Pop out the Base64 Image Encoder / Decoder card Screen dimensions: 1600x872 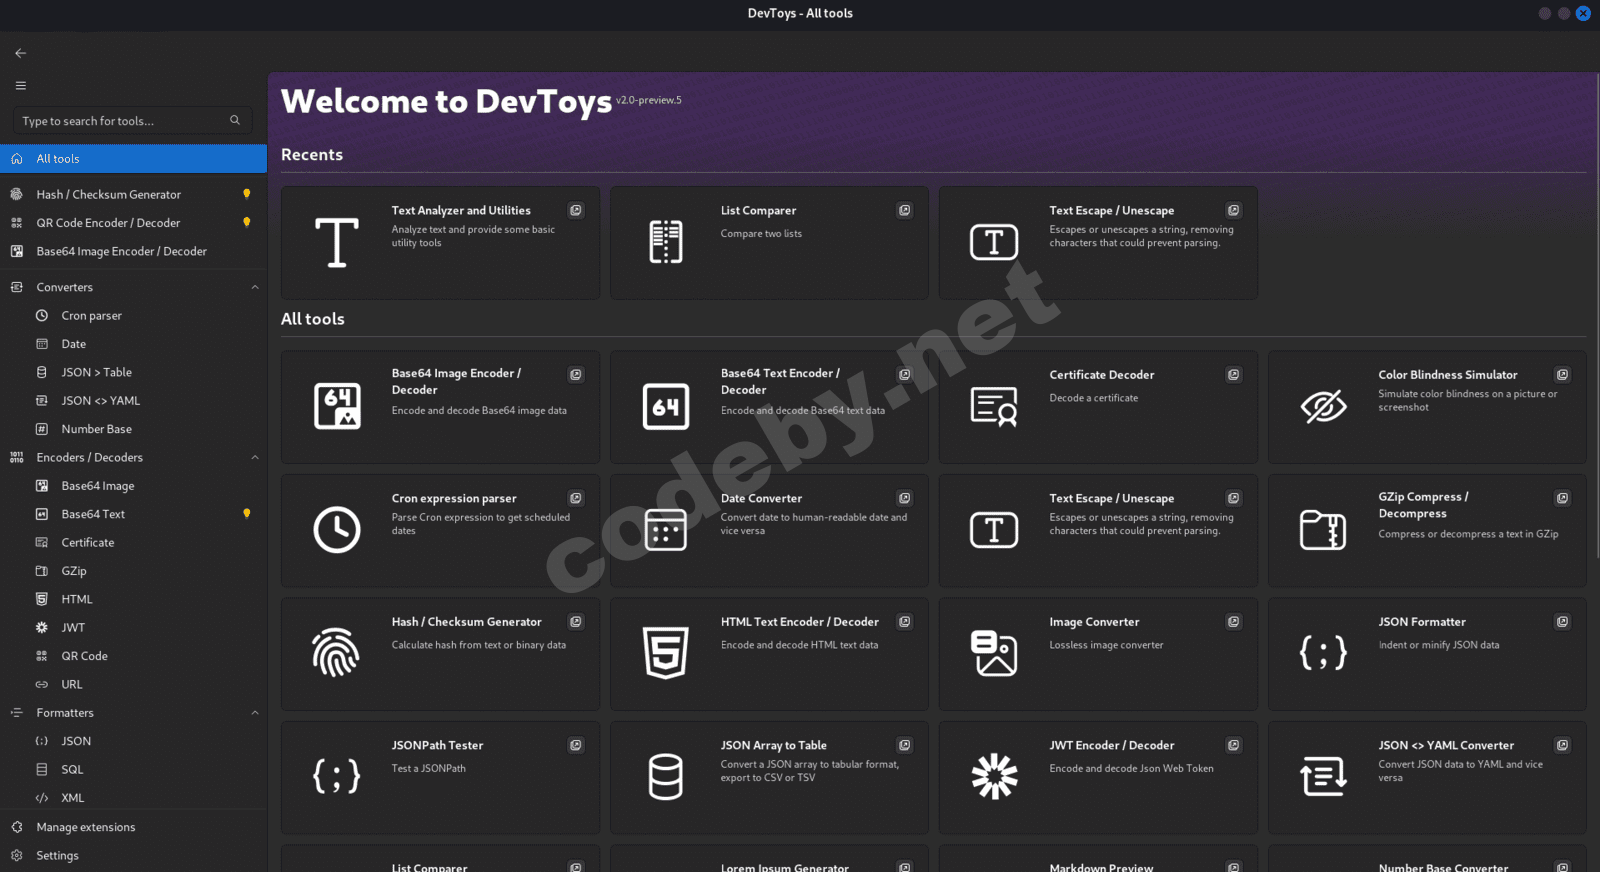pos(576,375)
